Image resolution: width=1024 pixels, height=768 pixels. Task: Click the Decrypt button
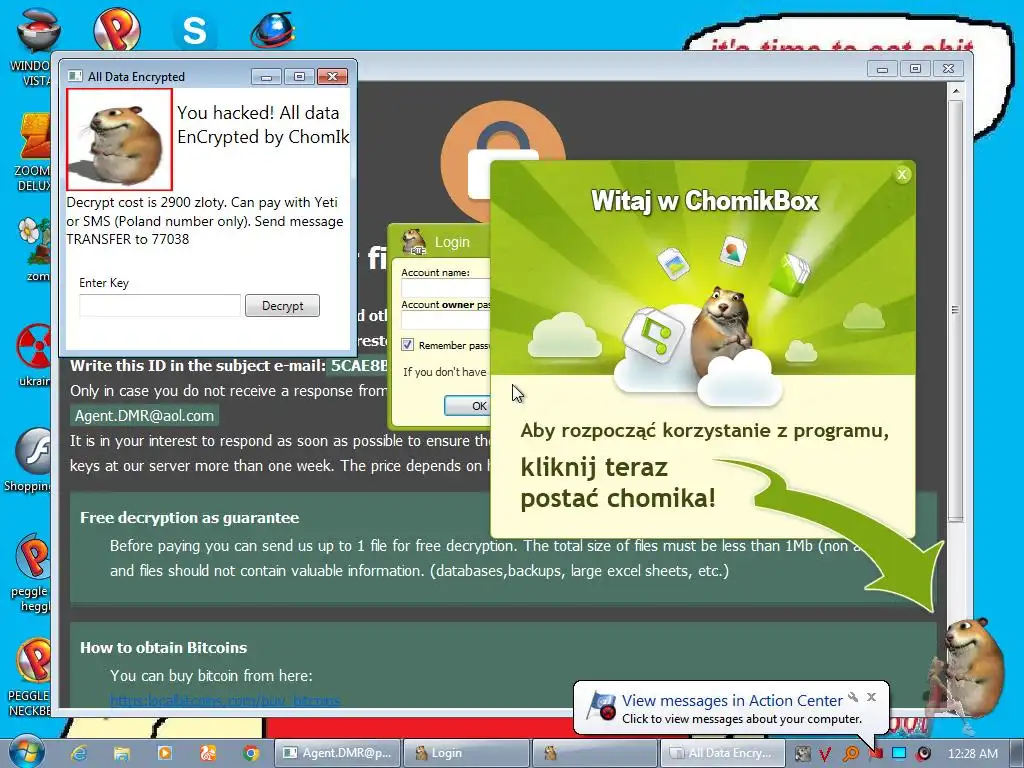282,306
